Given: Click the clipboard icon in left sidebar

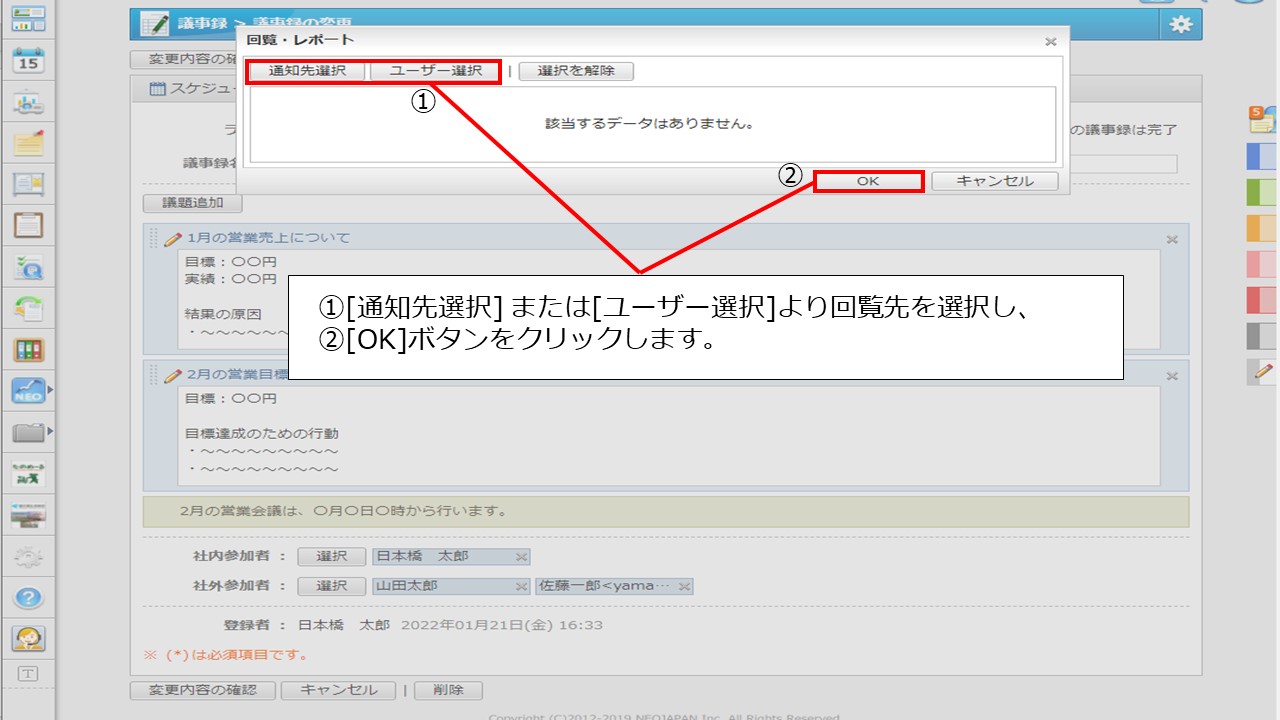Looking at the screenshot, I should click(28, 225).
